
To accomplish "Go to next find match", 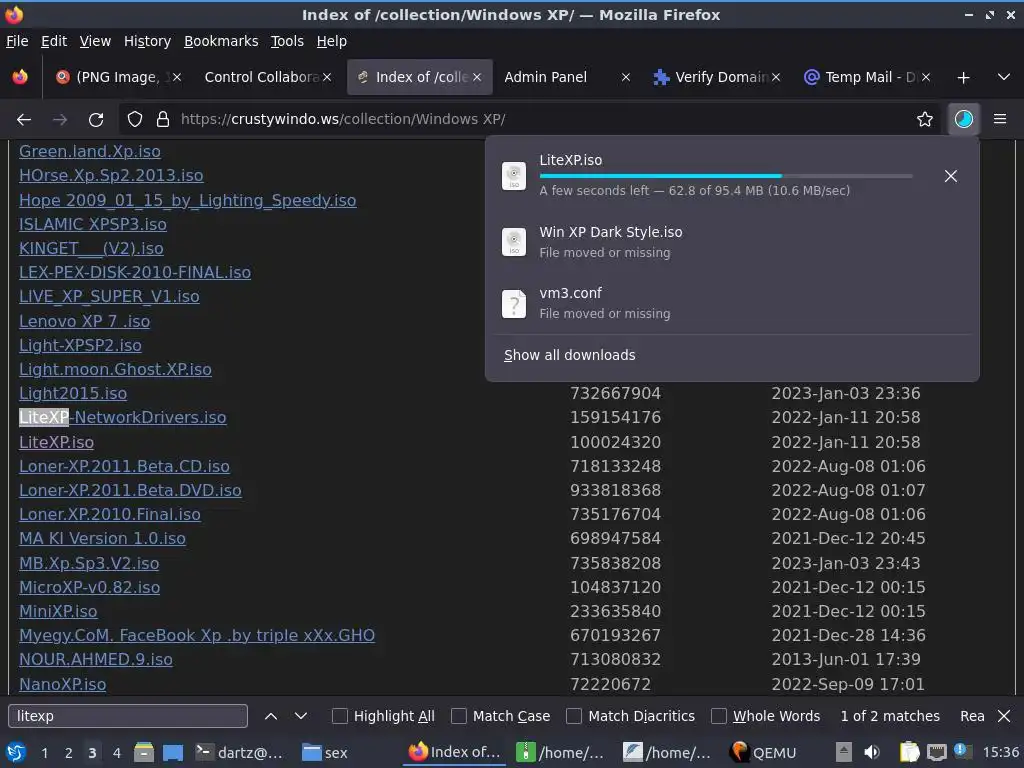I will pos(300,716).
